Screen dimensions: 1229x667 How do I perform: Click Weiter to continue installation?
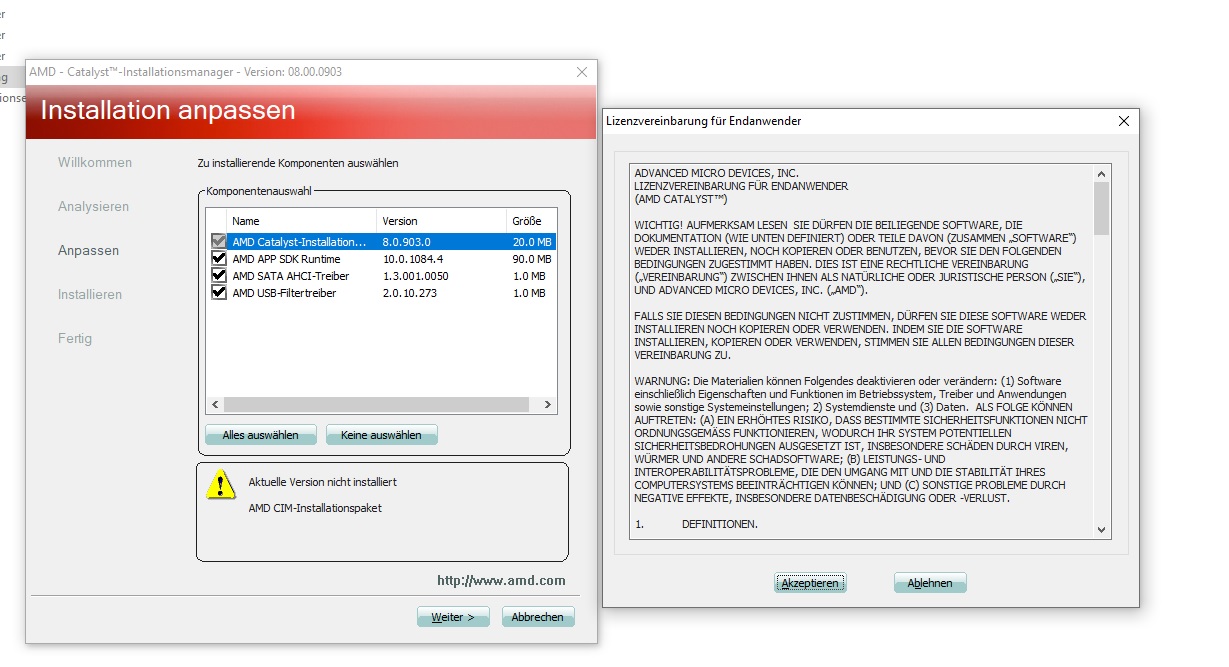coord(453,617)
